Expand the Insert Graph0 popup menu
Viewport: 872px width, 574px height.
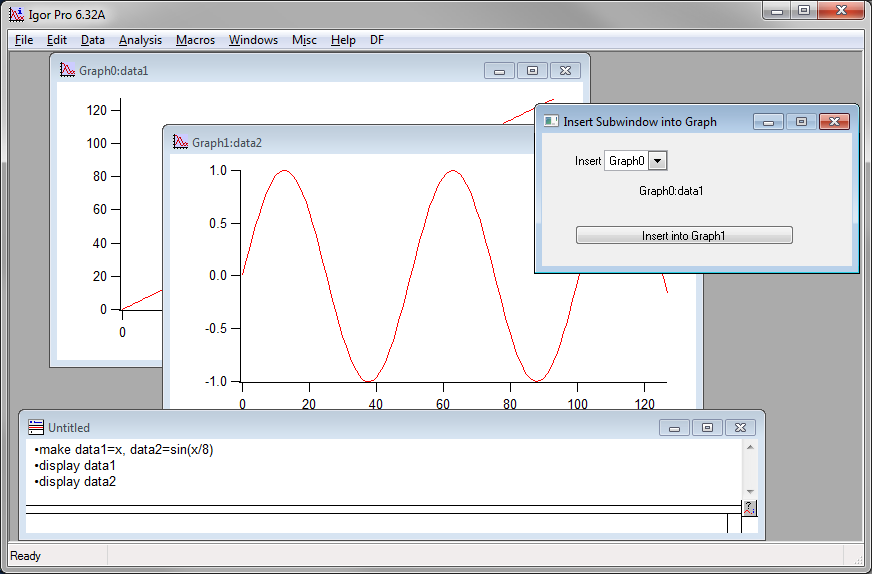(x=657, y=161)
